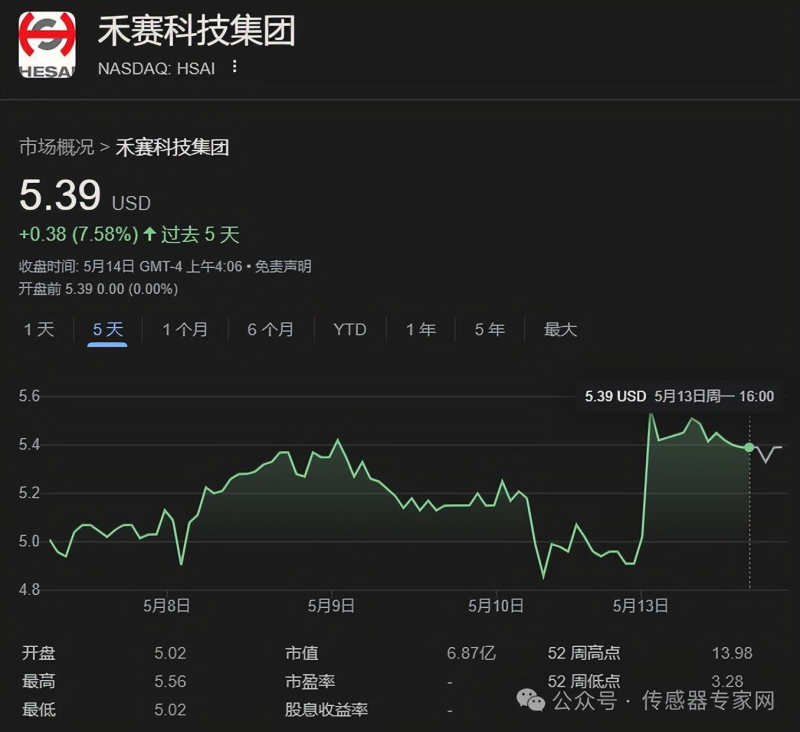Click the 5.6 price axis label
The image size is (800, 732).
[29, 396]
